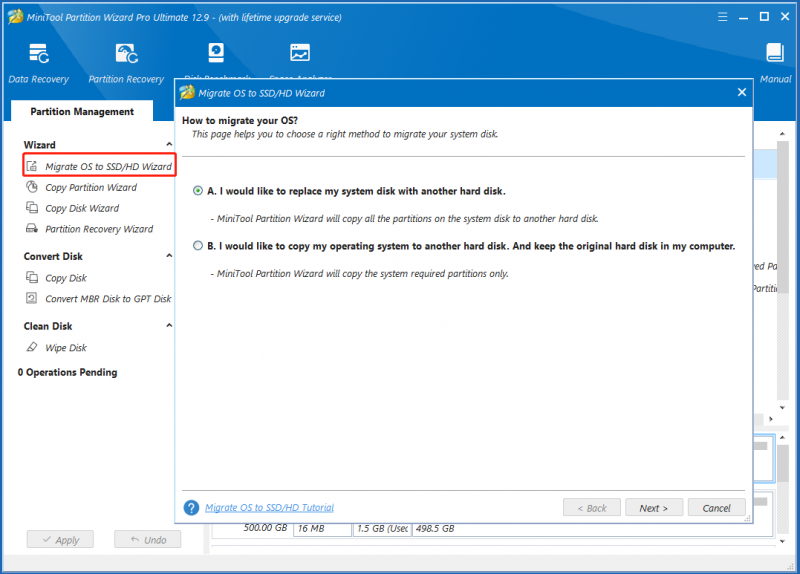Click the Convert MBR to GPT icon
This screenshot has width=800, height=574.
pos(32,298)
